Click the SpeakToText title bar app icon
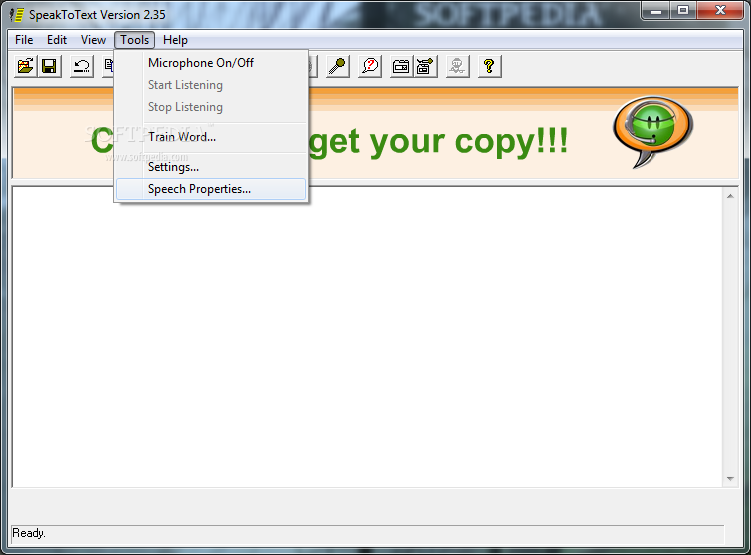Screen dimensions: 751x555 tap(17, 15)
